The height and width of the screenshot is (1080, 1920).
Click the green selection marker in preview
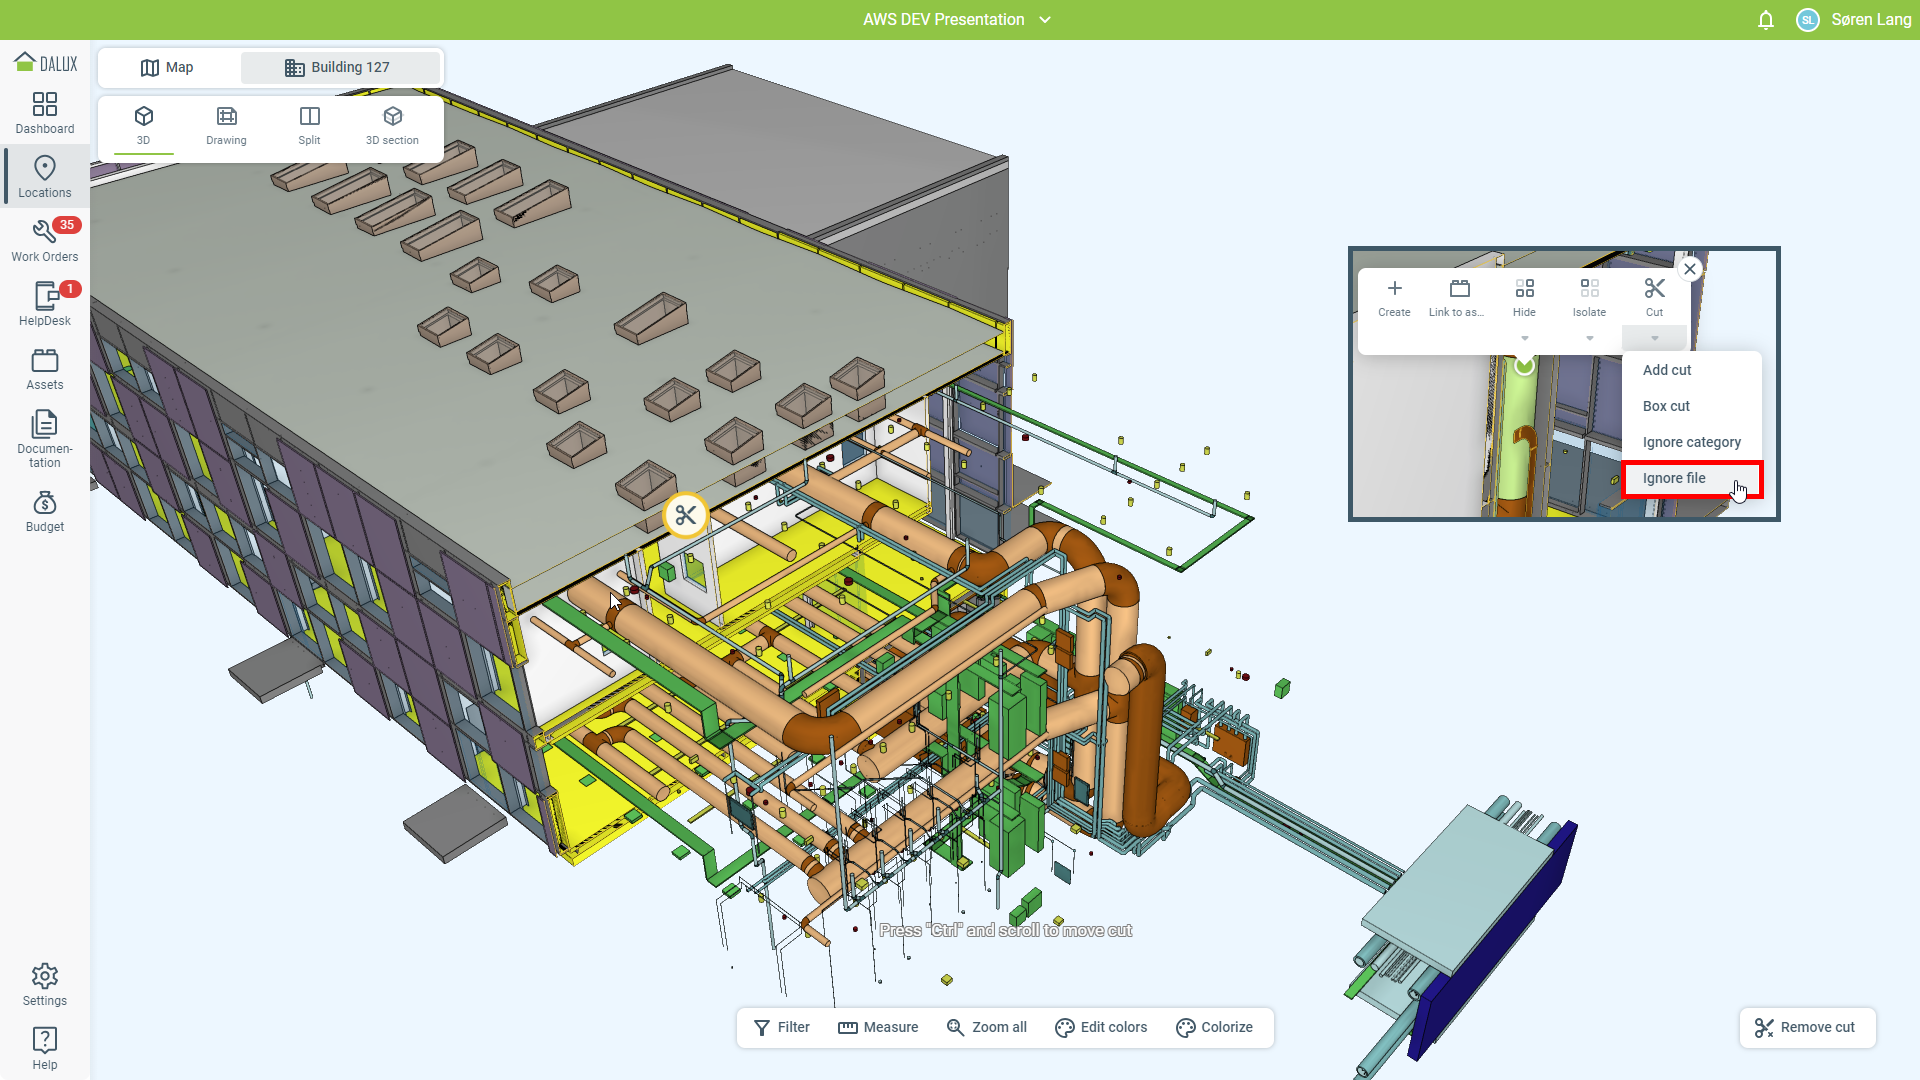coord(1524,366)
